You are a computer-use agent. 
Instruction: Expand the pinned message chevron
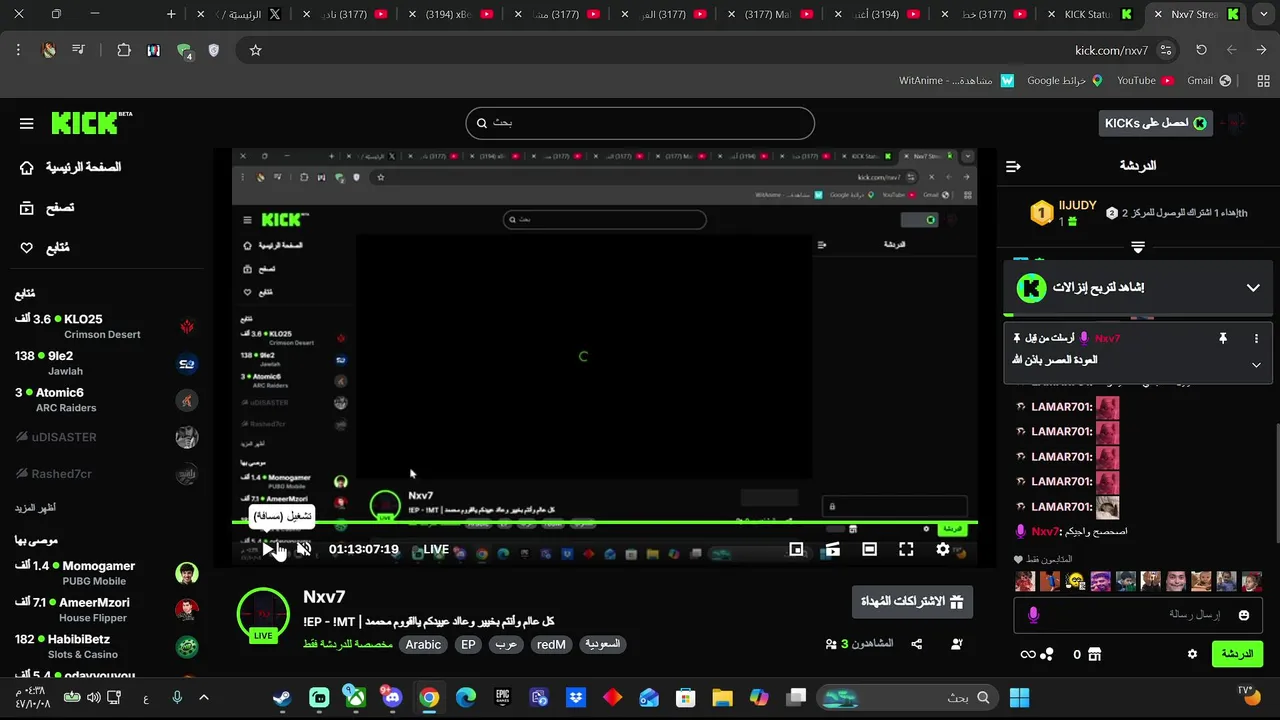coord(1256,365)
